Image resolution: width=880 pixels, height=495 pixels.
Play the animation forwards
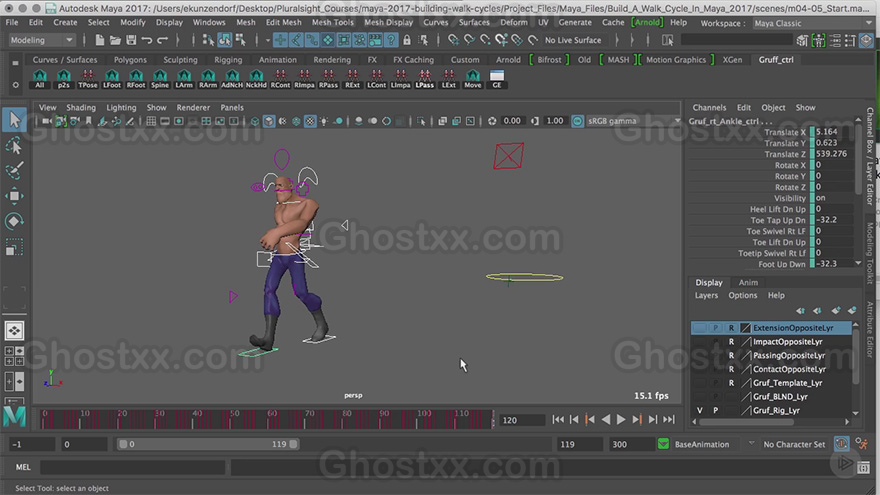[x=621, y=419]
